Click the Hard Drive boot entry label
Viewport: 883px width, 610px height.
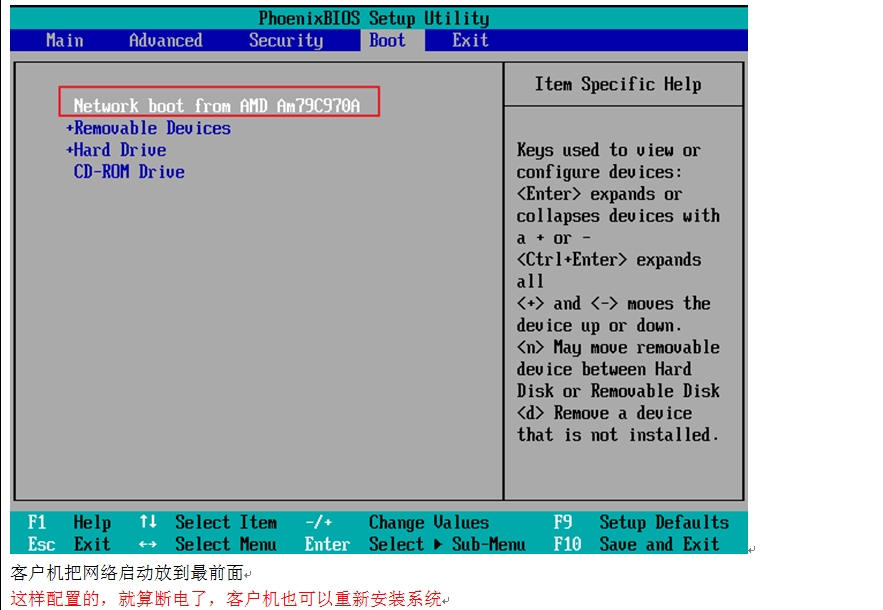click(x=121, y=150)
